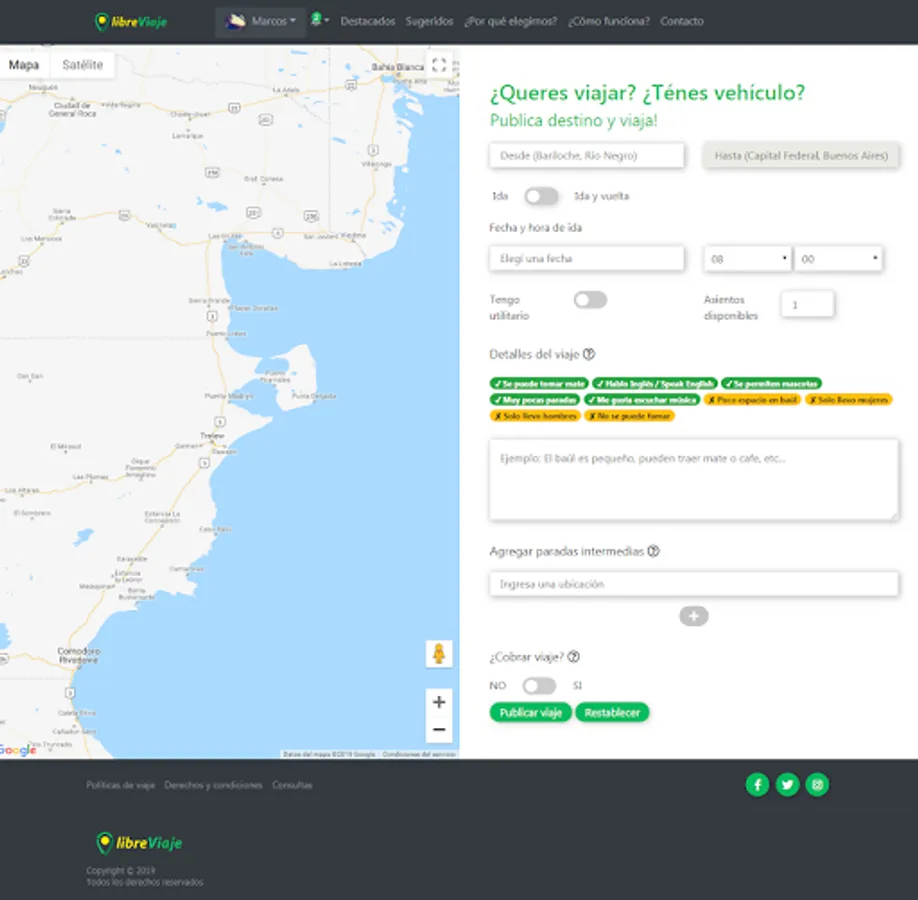Zoom in on the map
918x900 pixels.
[439, 702]
